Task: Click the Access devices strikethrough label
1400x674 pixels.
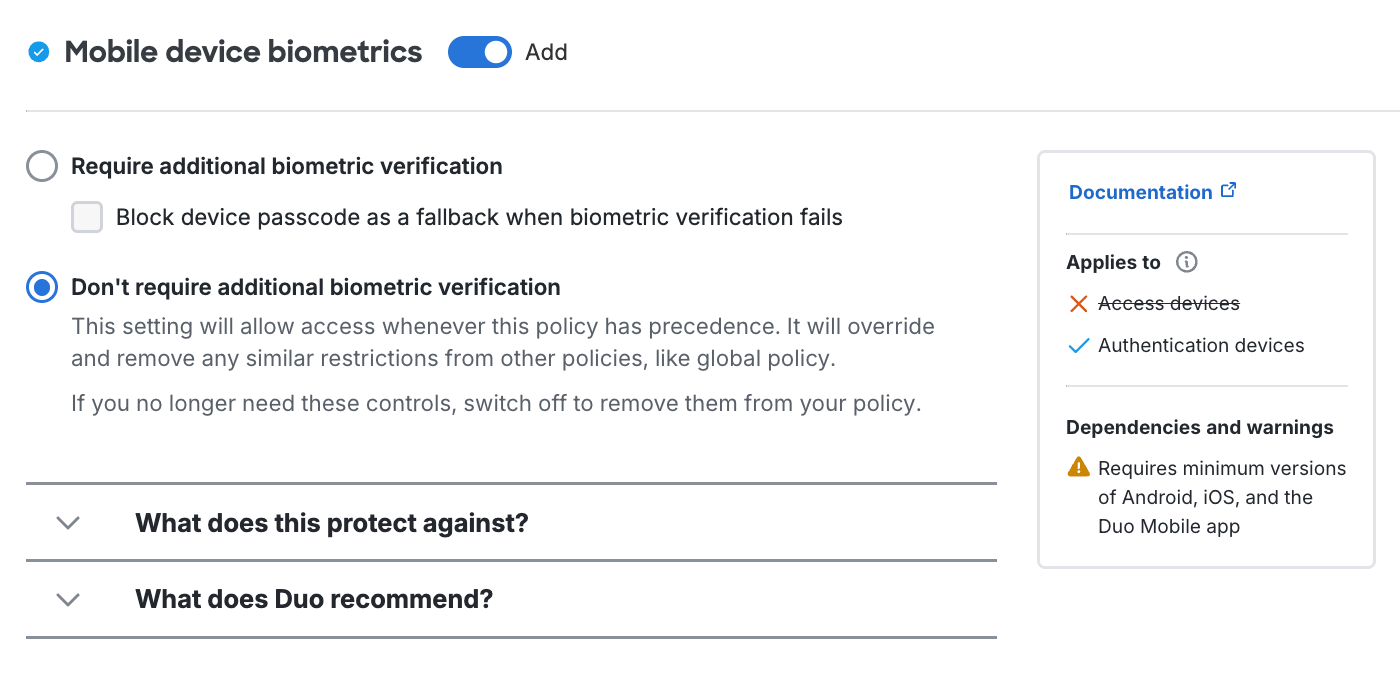Action: (x=1167, y=303)
